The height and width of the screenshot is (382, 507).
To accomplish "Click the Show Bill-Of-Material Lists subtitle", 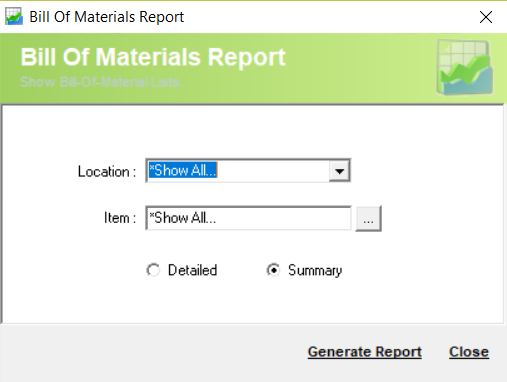I will (101, 82).
